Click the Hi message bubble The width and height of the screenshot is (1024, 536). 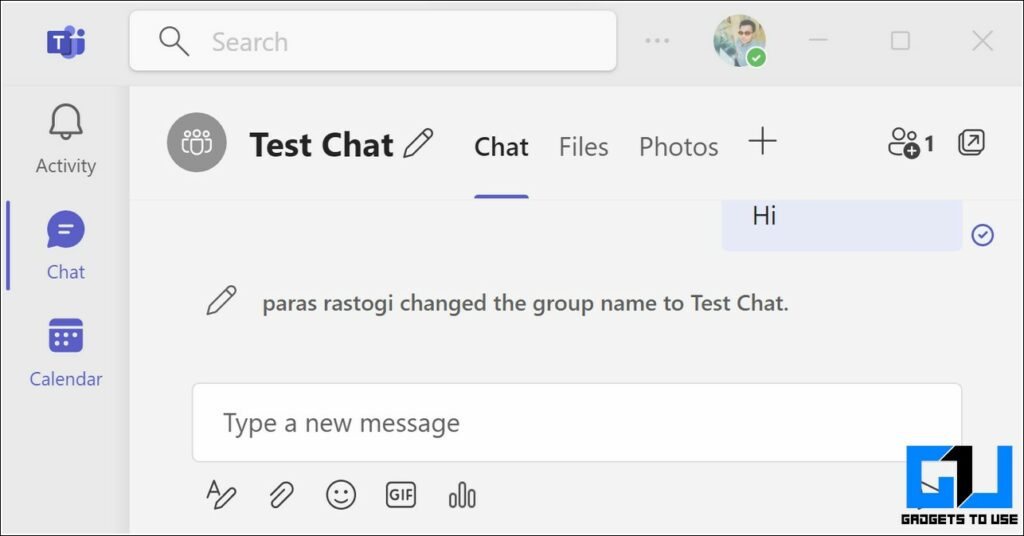(x=842, y=224)
